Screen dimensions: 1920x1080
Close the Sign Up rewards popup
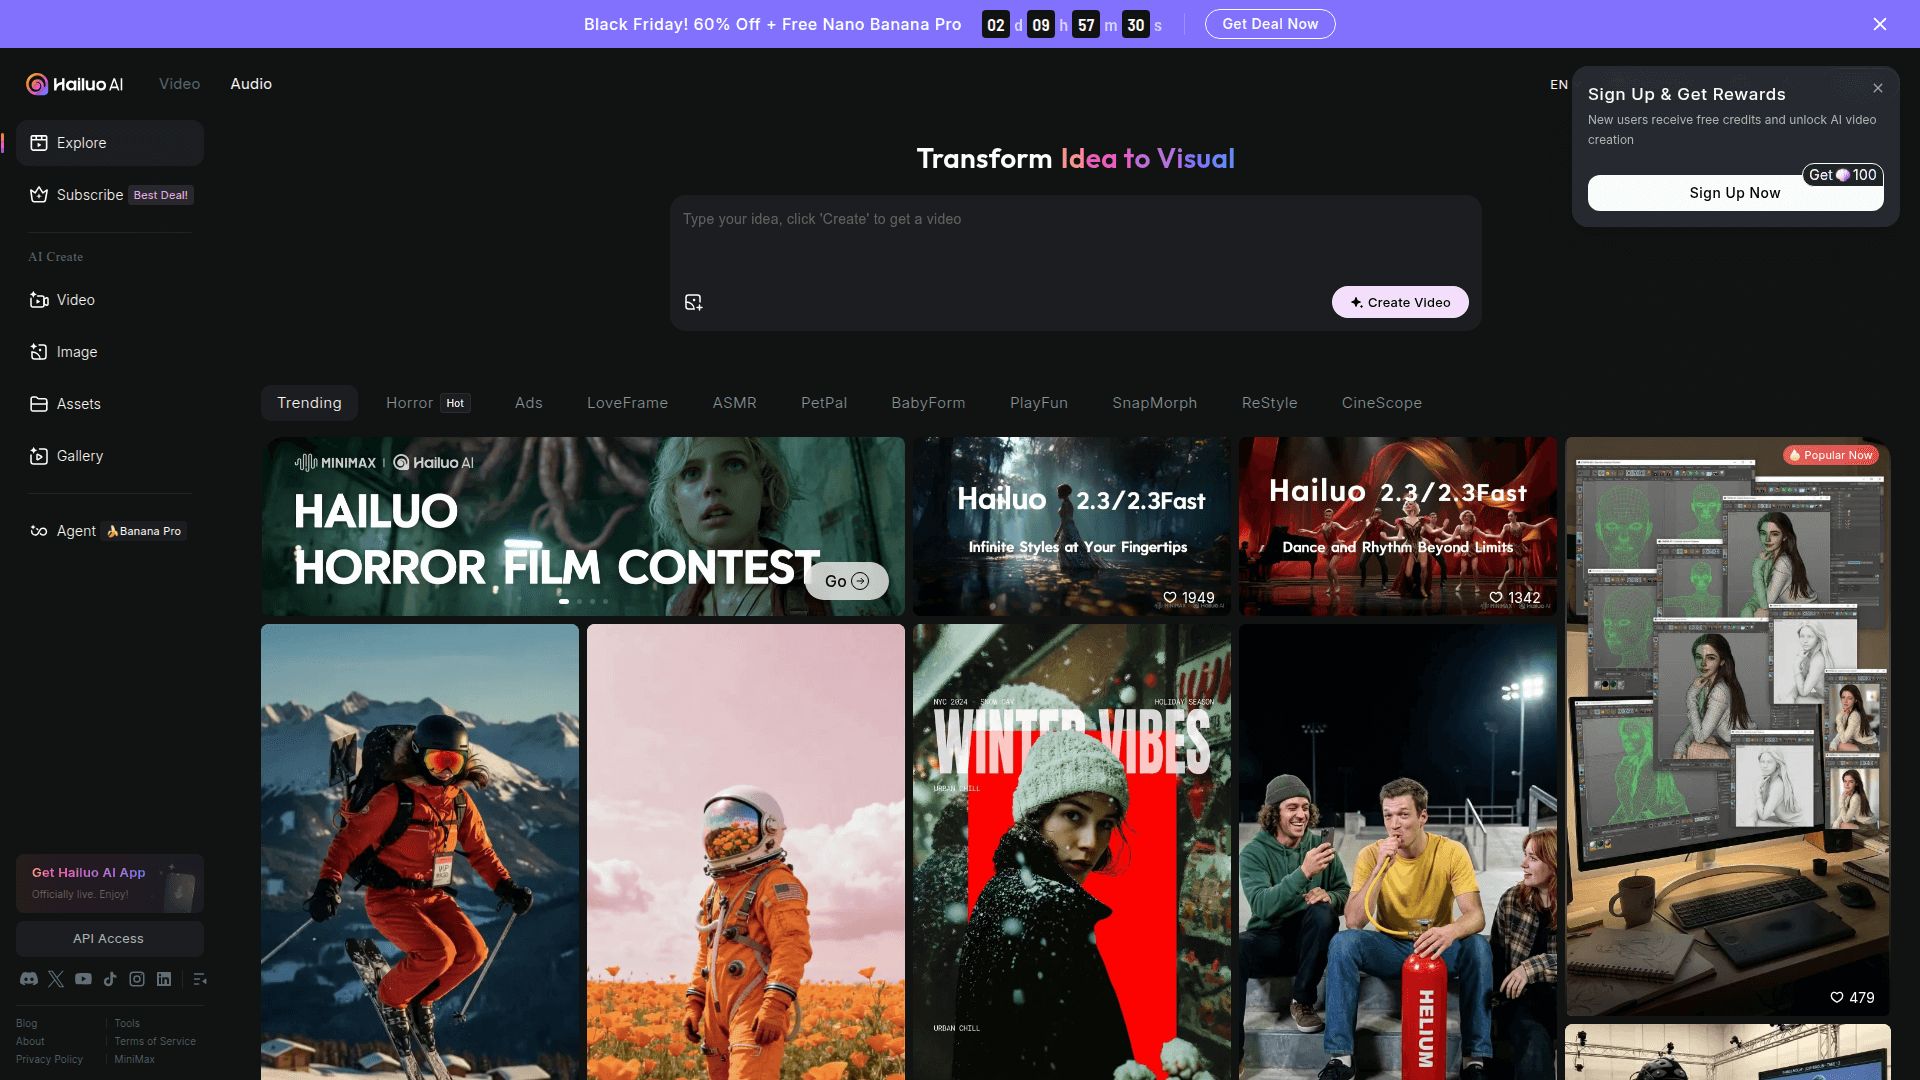(x=1877, y=88)
